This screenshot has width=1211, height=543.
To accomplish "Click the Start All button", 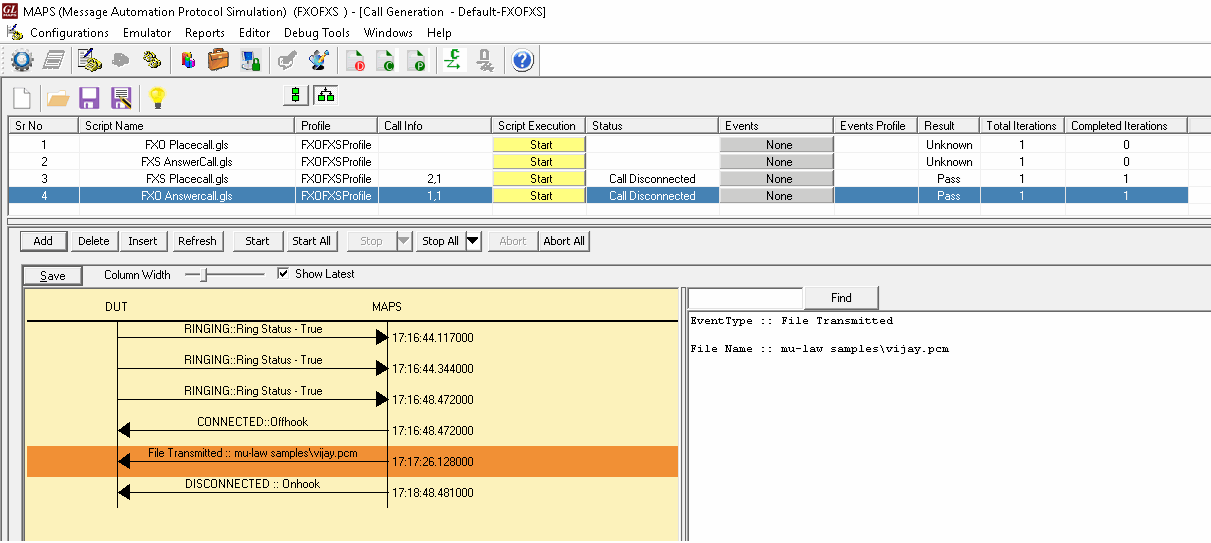I will [312, 241].
